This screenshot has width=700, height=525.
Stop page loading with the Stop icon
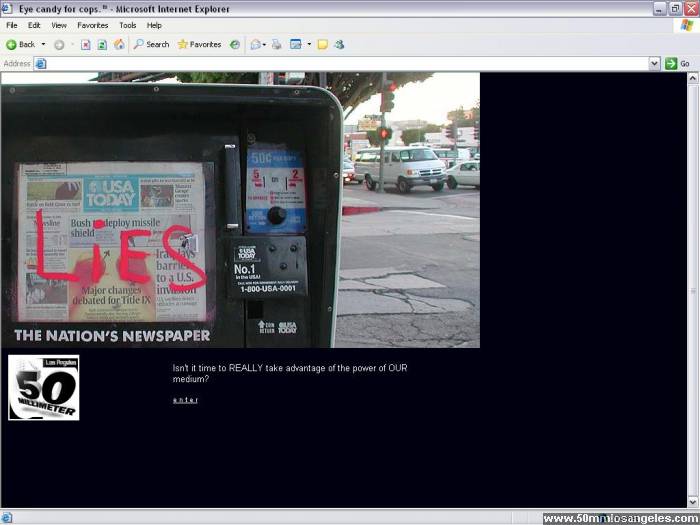tap(85, 45)
